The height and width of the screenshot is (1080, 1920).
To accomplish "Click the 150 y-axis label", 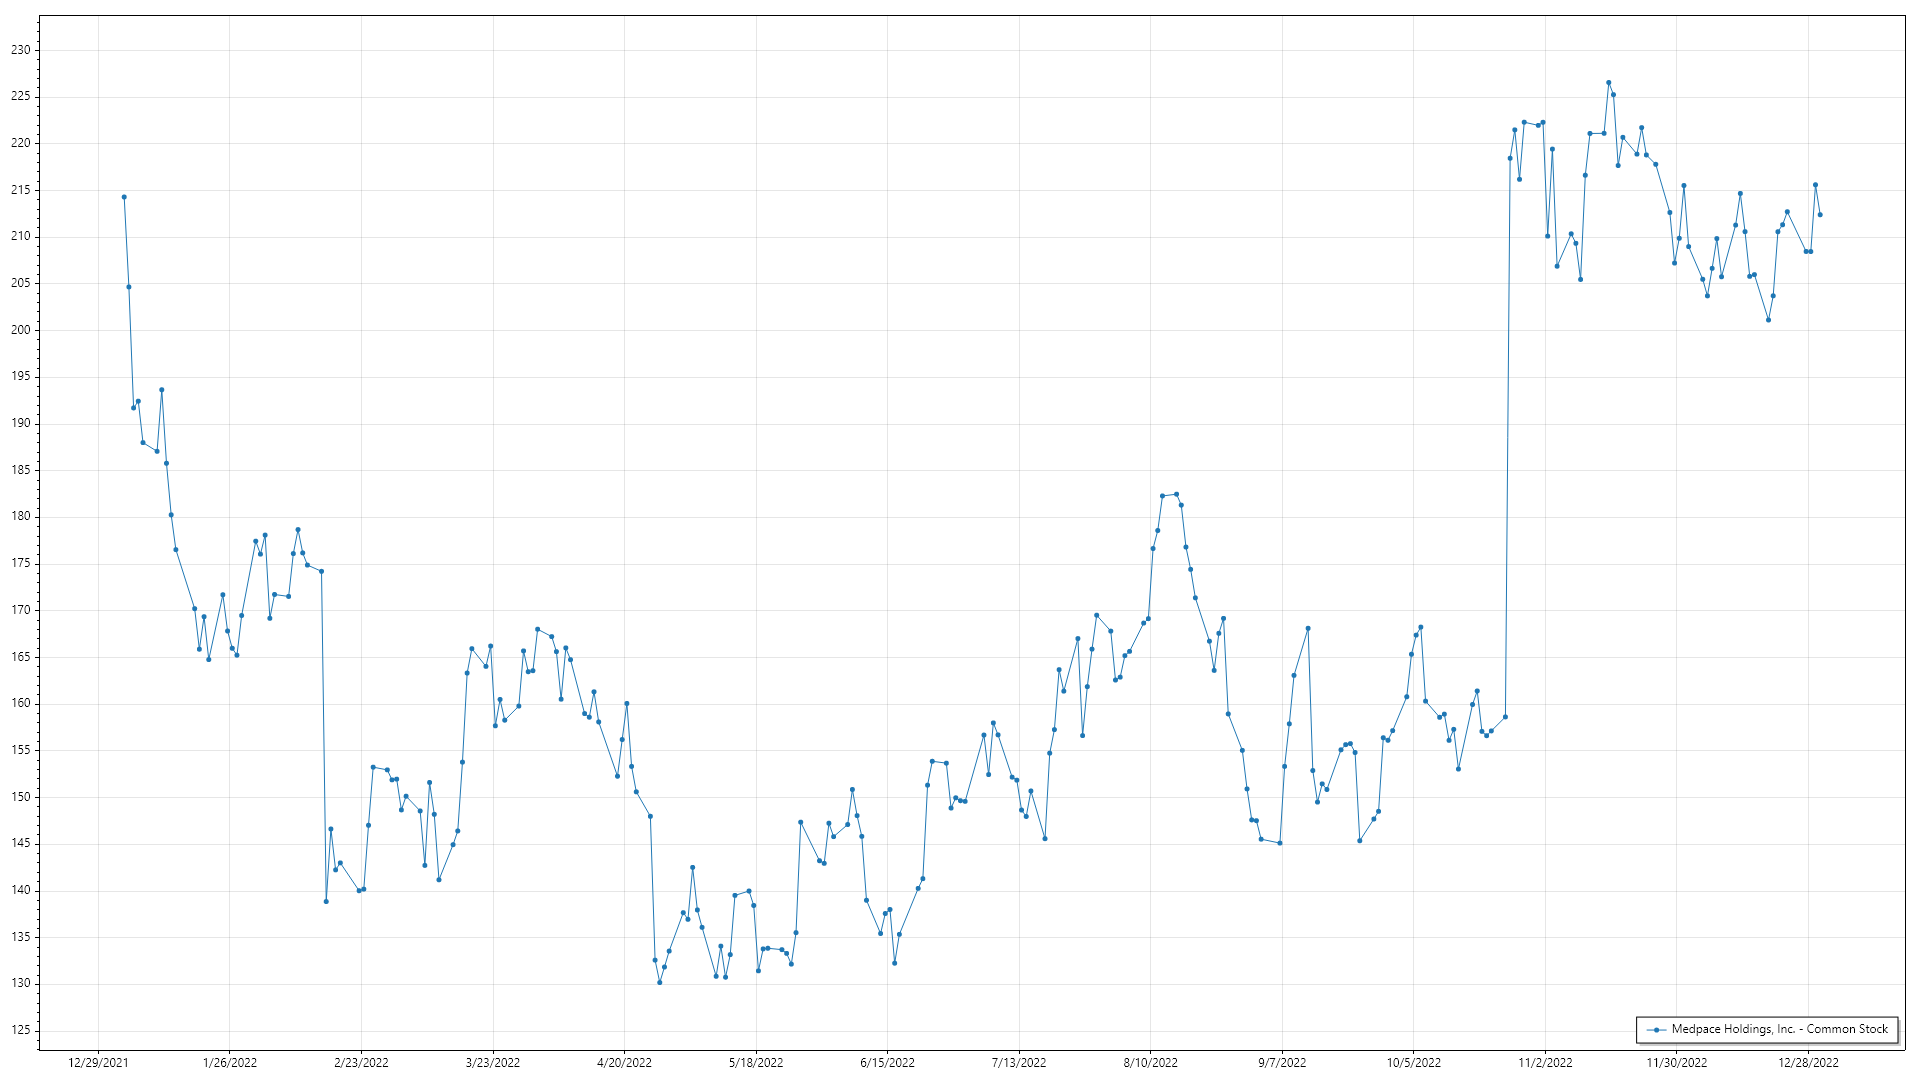I will coord(21,797).
